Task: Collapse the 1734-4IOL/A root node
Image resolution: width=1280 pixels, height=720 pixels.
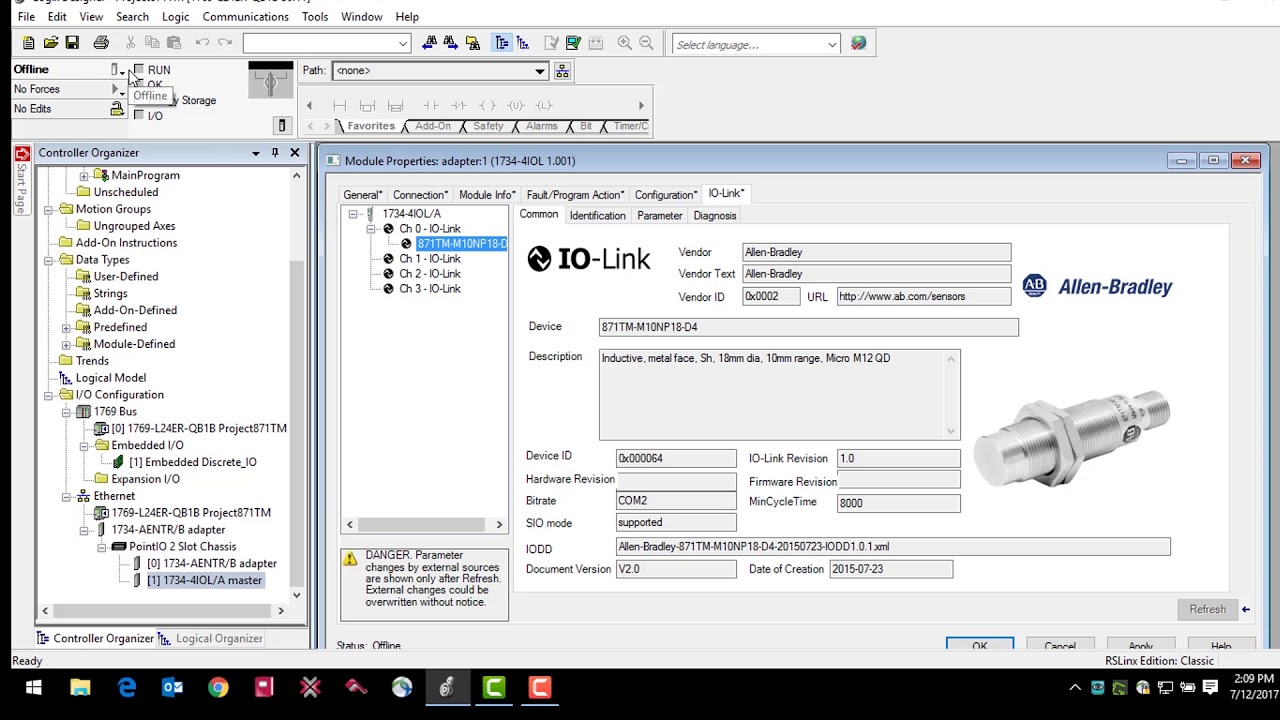Action: point(352,214)
